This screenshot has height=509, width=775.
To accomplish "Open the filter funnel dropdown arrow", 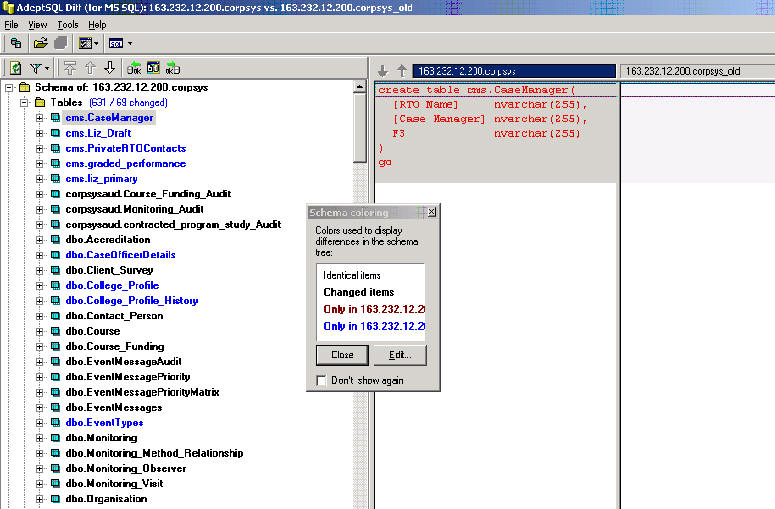I will click(x=47, y=69).
